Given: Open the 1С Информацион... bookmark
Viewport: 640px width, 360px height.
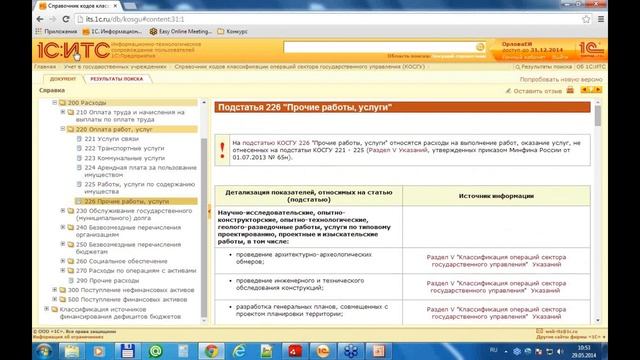Looking at the screenshot, I should click(x=112, y=31).
